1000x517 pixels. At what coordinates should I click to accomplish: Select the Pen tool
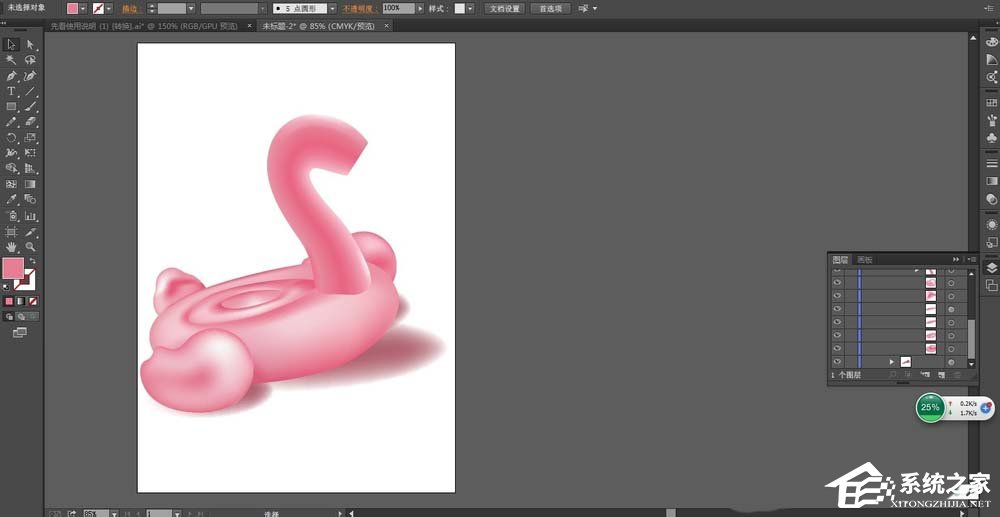(11, 76)
